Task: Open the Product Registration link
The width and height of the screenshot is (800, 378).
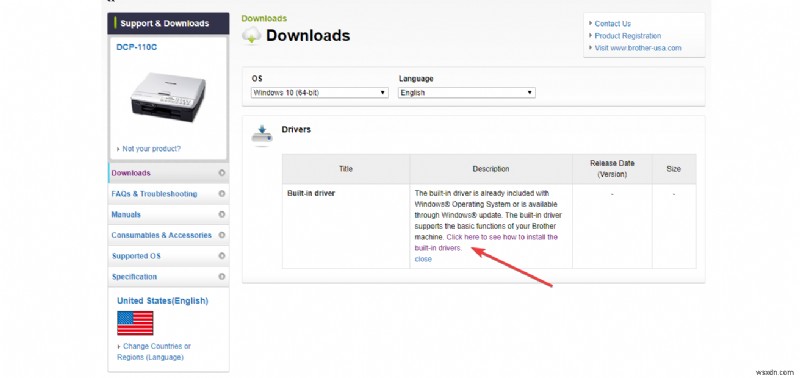Action: pos(628,36)
